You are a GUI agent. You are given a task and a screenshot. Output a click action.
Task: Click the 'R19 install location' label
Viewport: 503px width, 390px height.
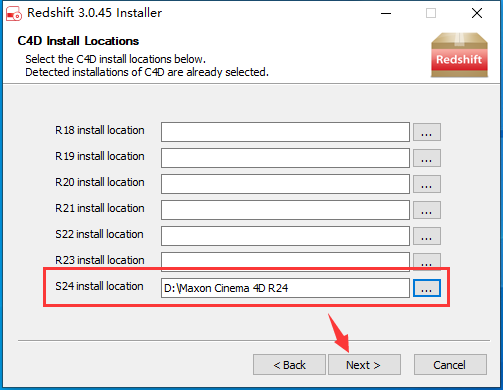point(100,156)
